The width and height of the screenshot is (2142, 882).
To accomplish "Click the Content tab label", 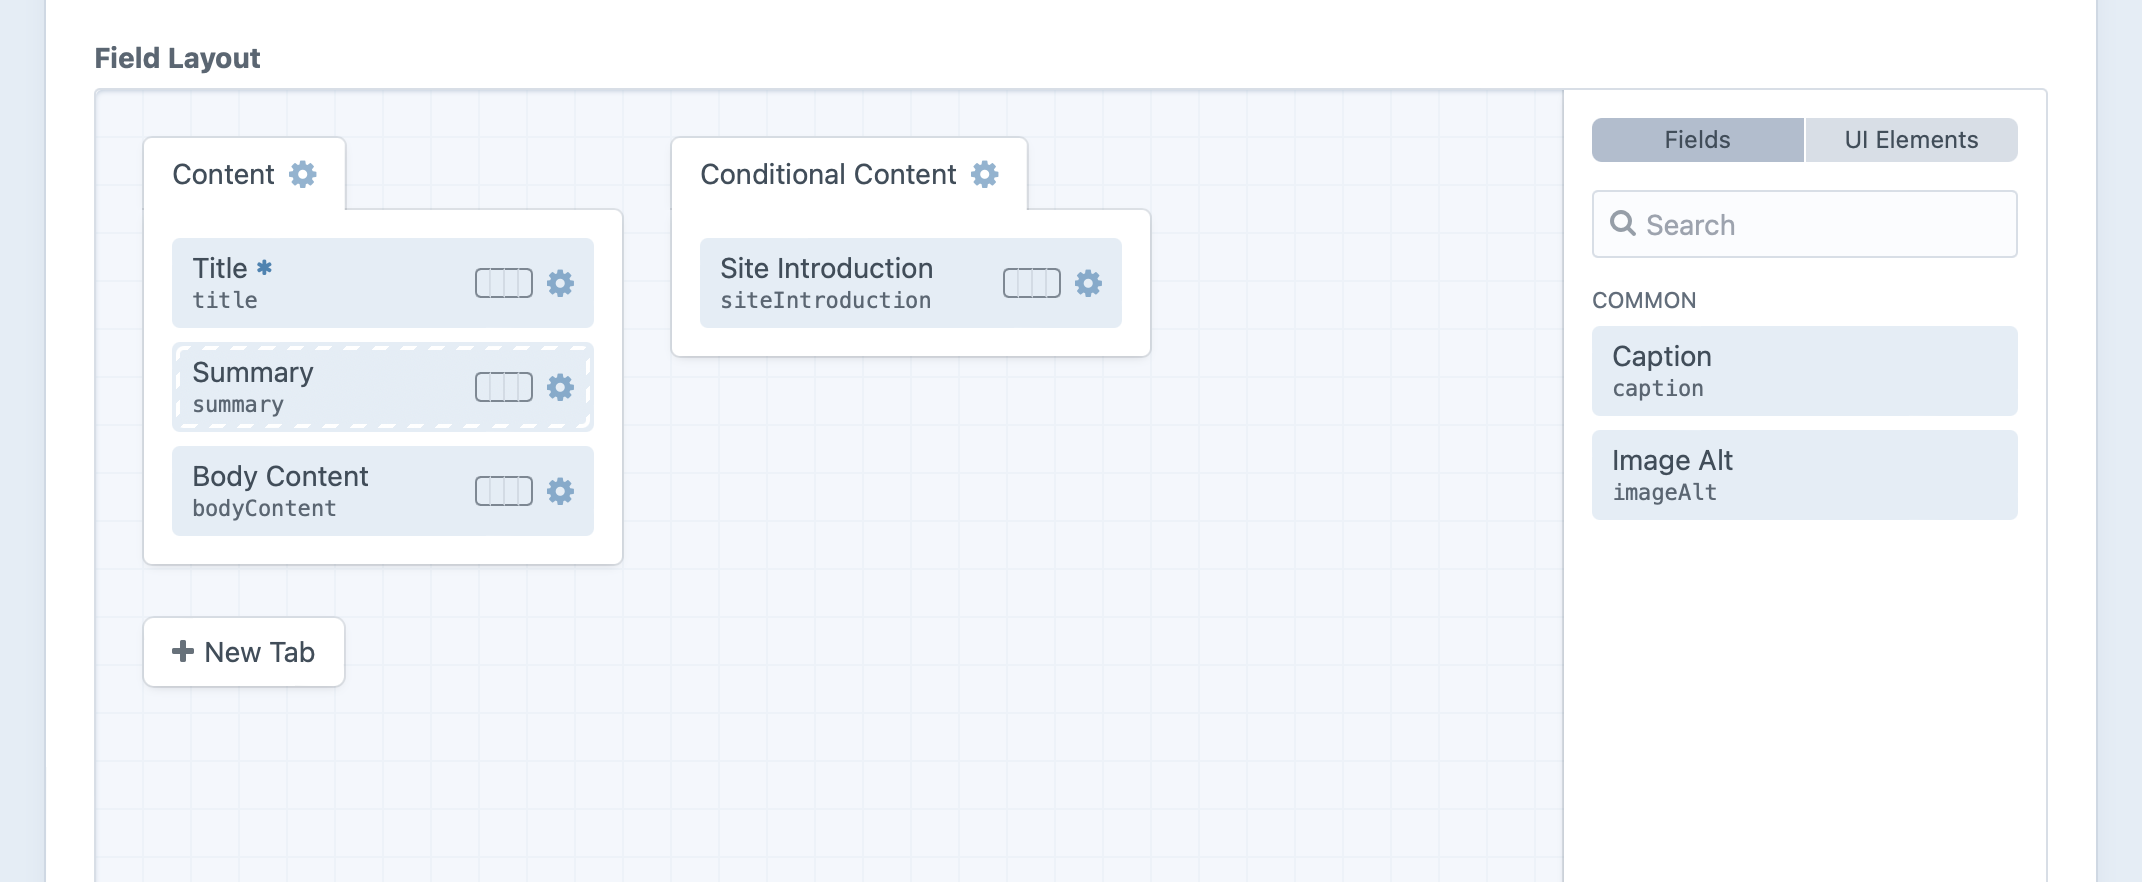I will click(224, 174).
